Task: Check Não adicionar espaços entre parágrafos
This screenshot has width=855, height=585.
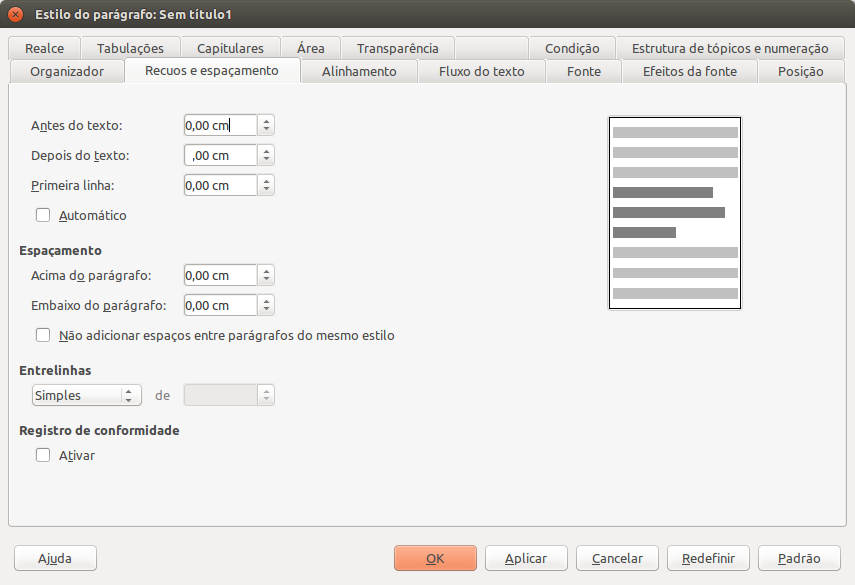Action: tap(43, 335)
